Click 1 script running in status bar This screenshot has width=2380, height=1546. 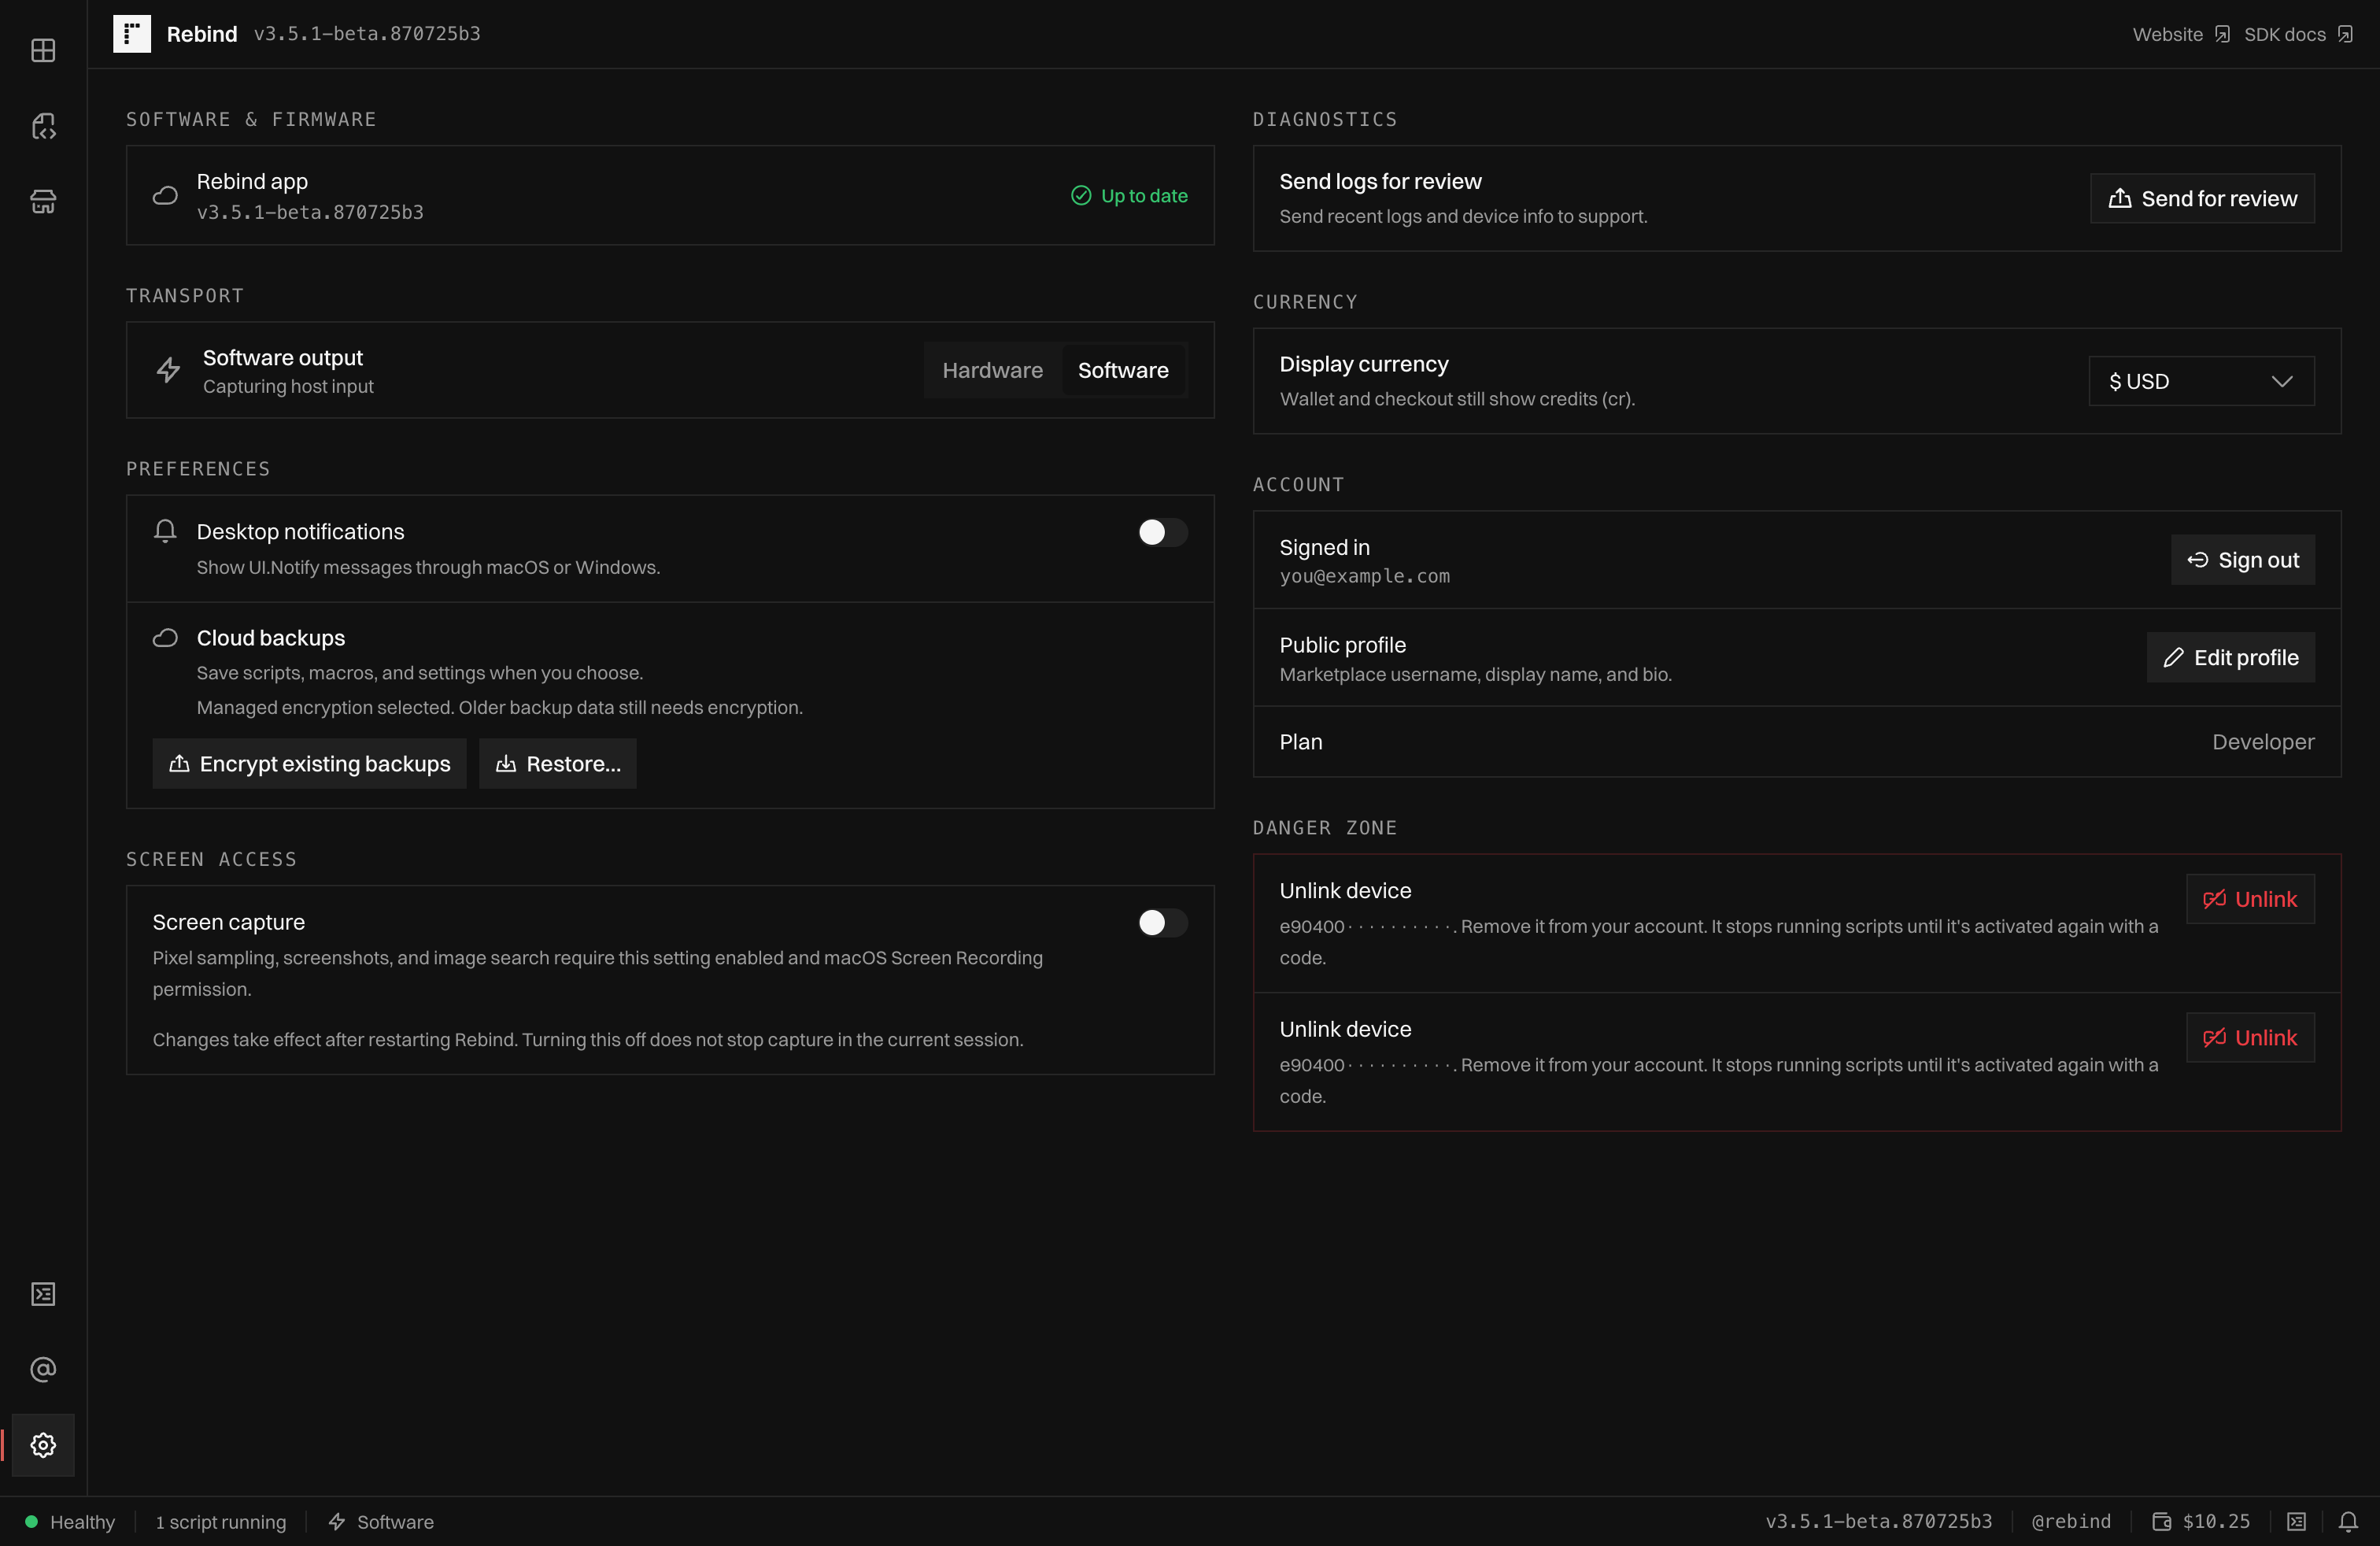coord(220,1521)
